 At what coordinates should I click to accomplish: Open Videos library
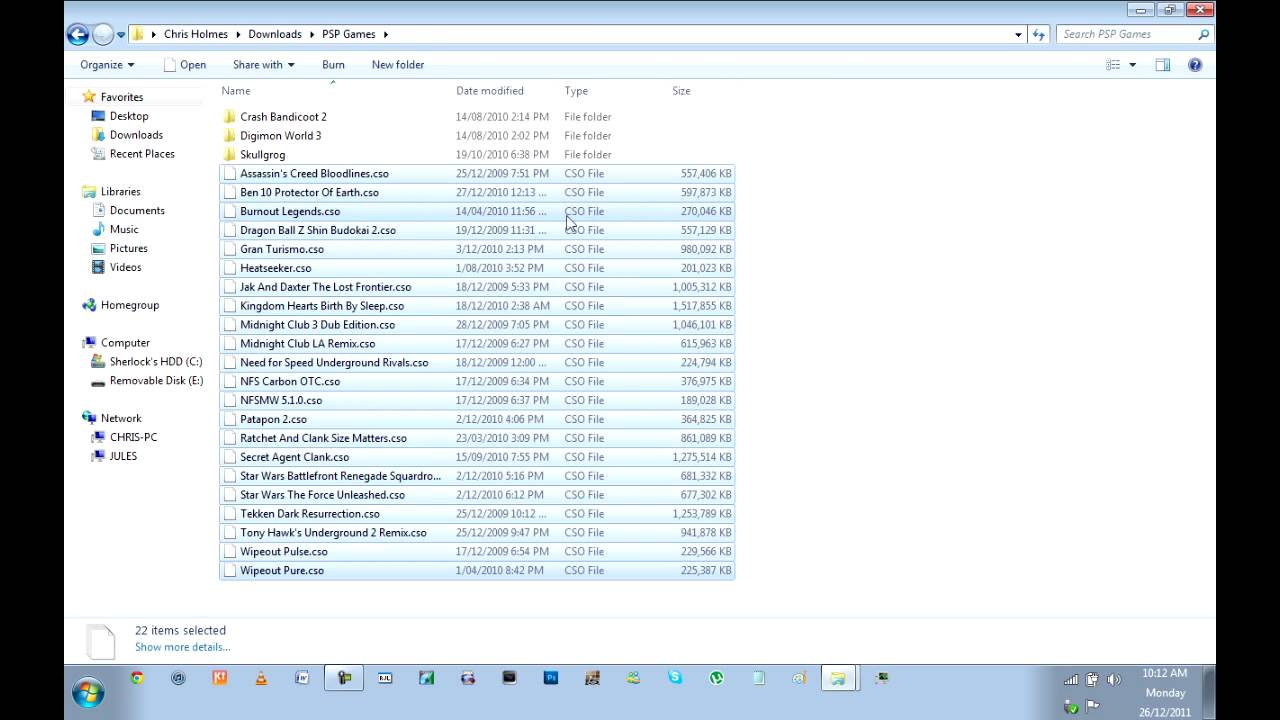point(125,268)
